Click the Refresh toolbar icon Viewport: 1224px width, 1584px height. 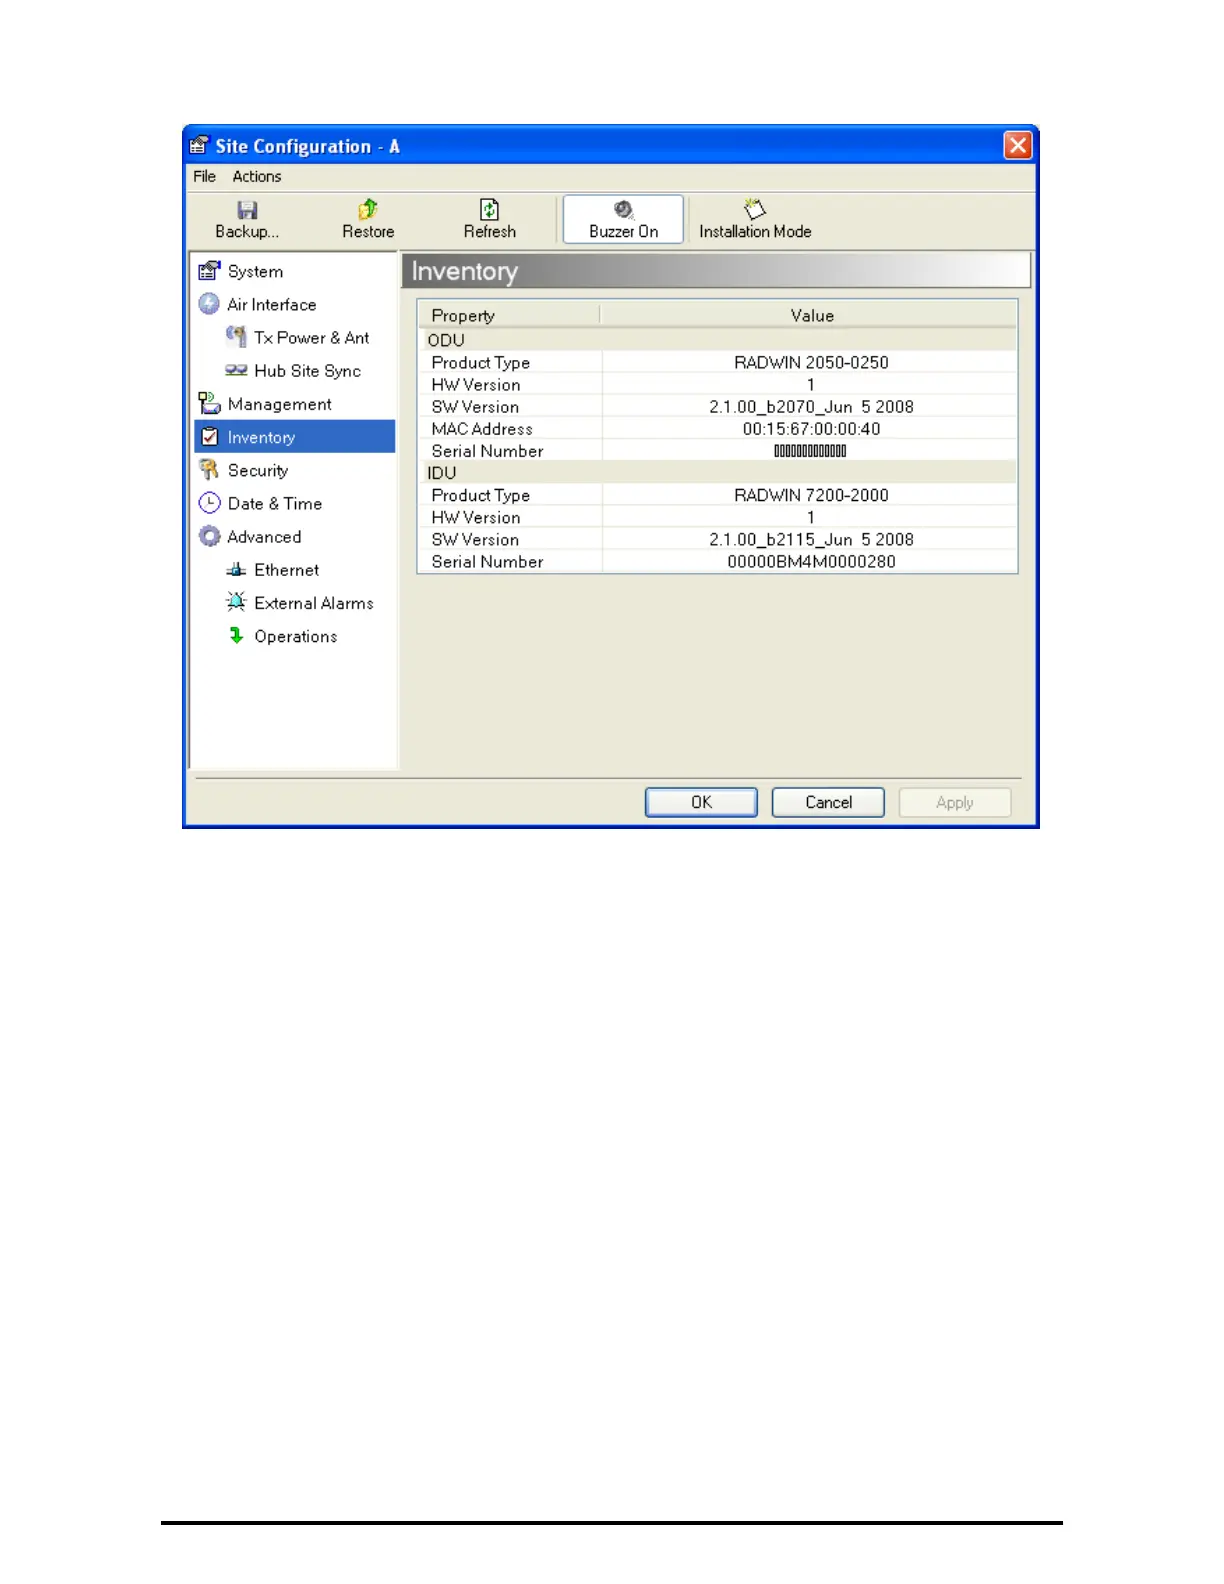(489, 209)
